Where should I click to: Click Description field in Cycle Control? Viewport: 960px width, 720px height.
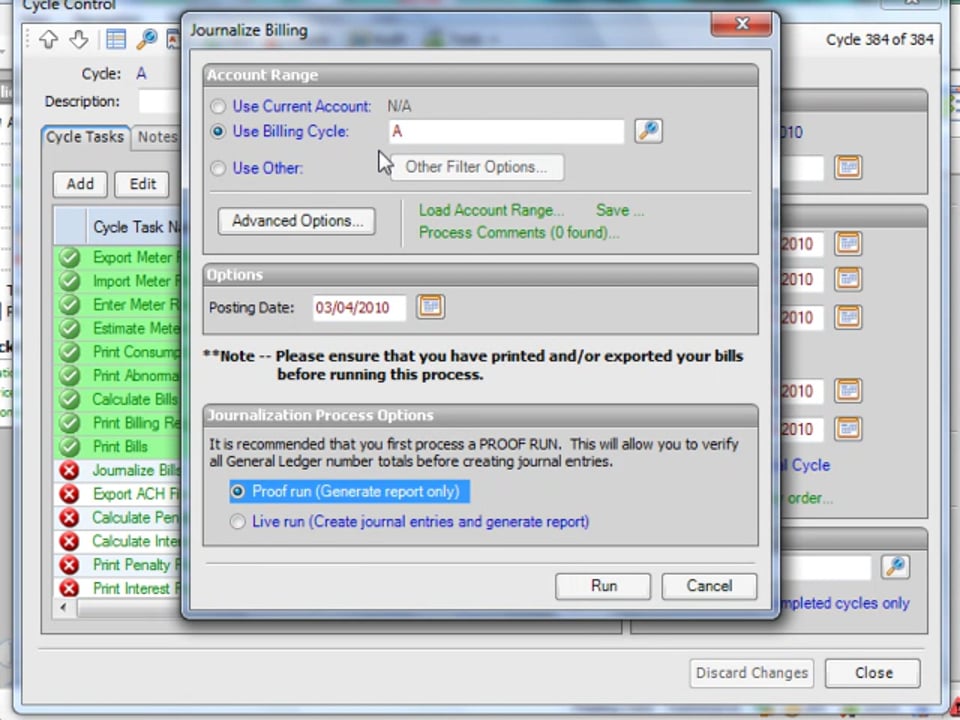pos(160,102)
